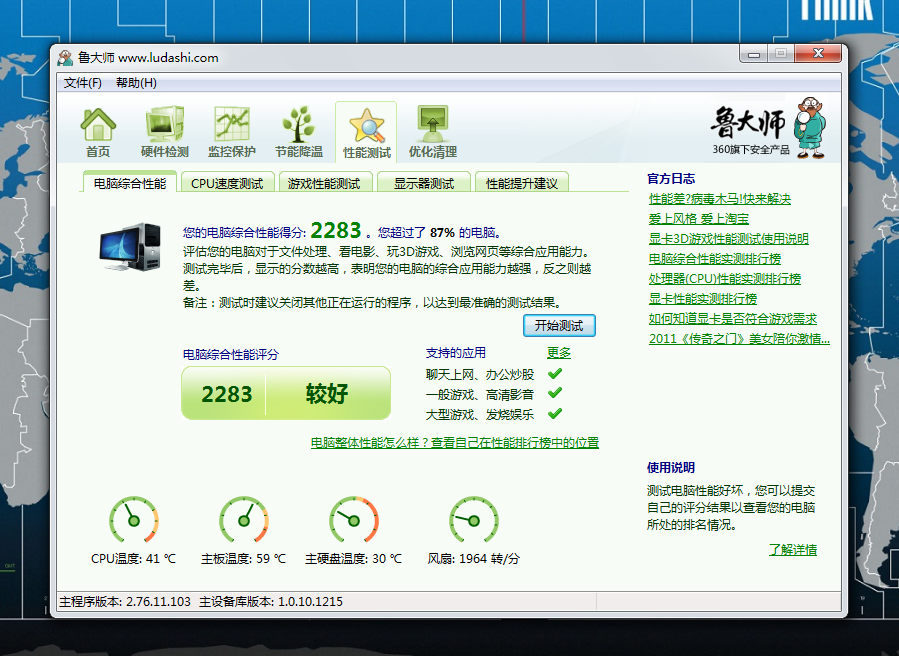The height and width of the screenshot is (656, 899).
Task: Minimize the 鲁大师 window
Action: pyautogui.click(x=754, y=54)
